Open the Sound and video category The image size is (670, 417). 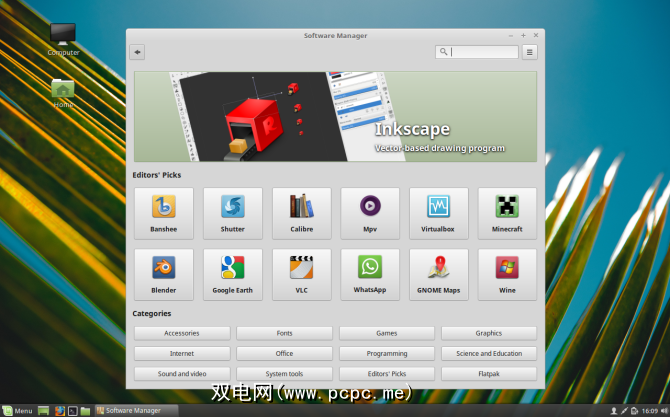(182, 374)
